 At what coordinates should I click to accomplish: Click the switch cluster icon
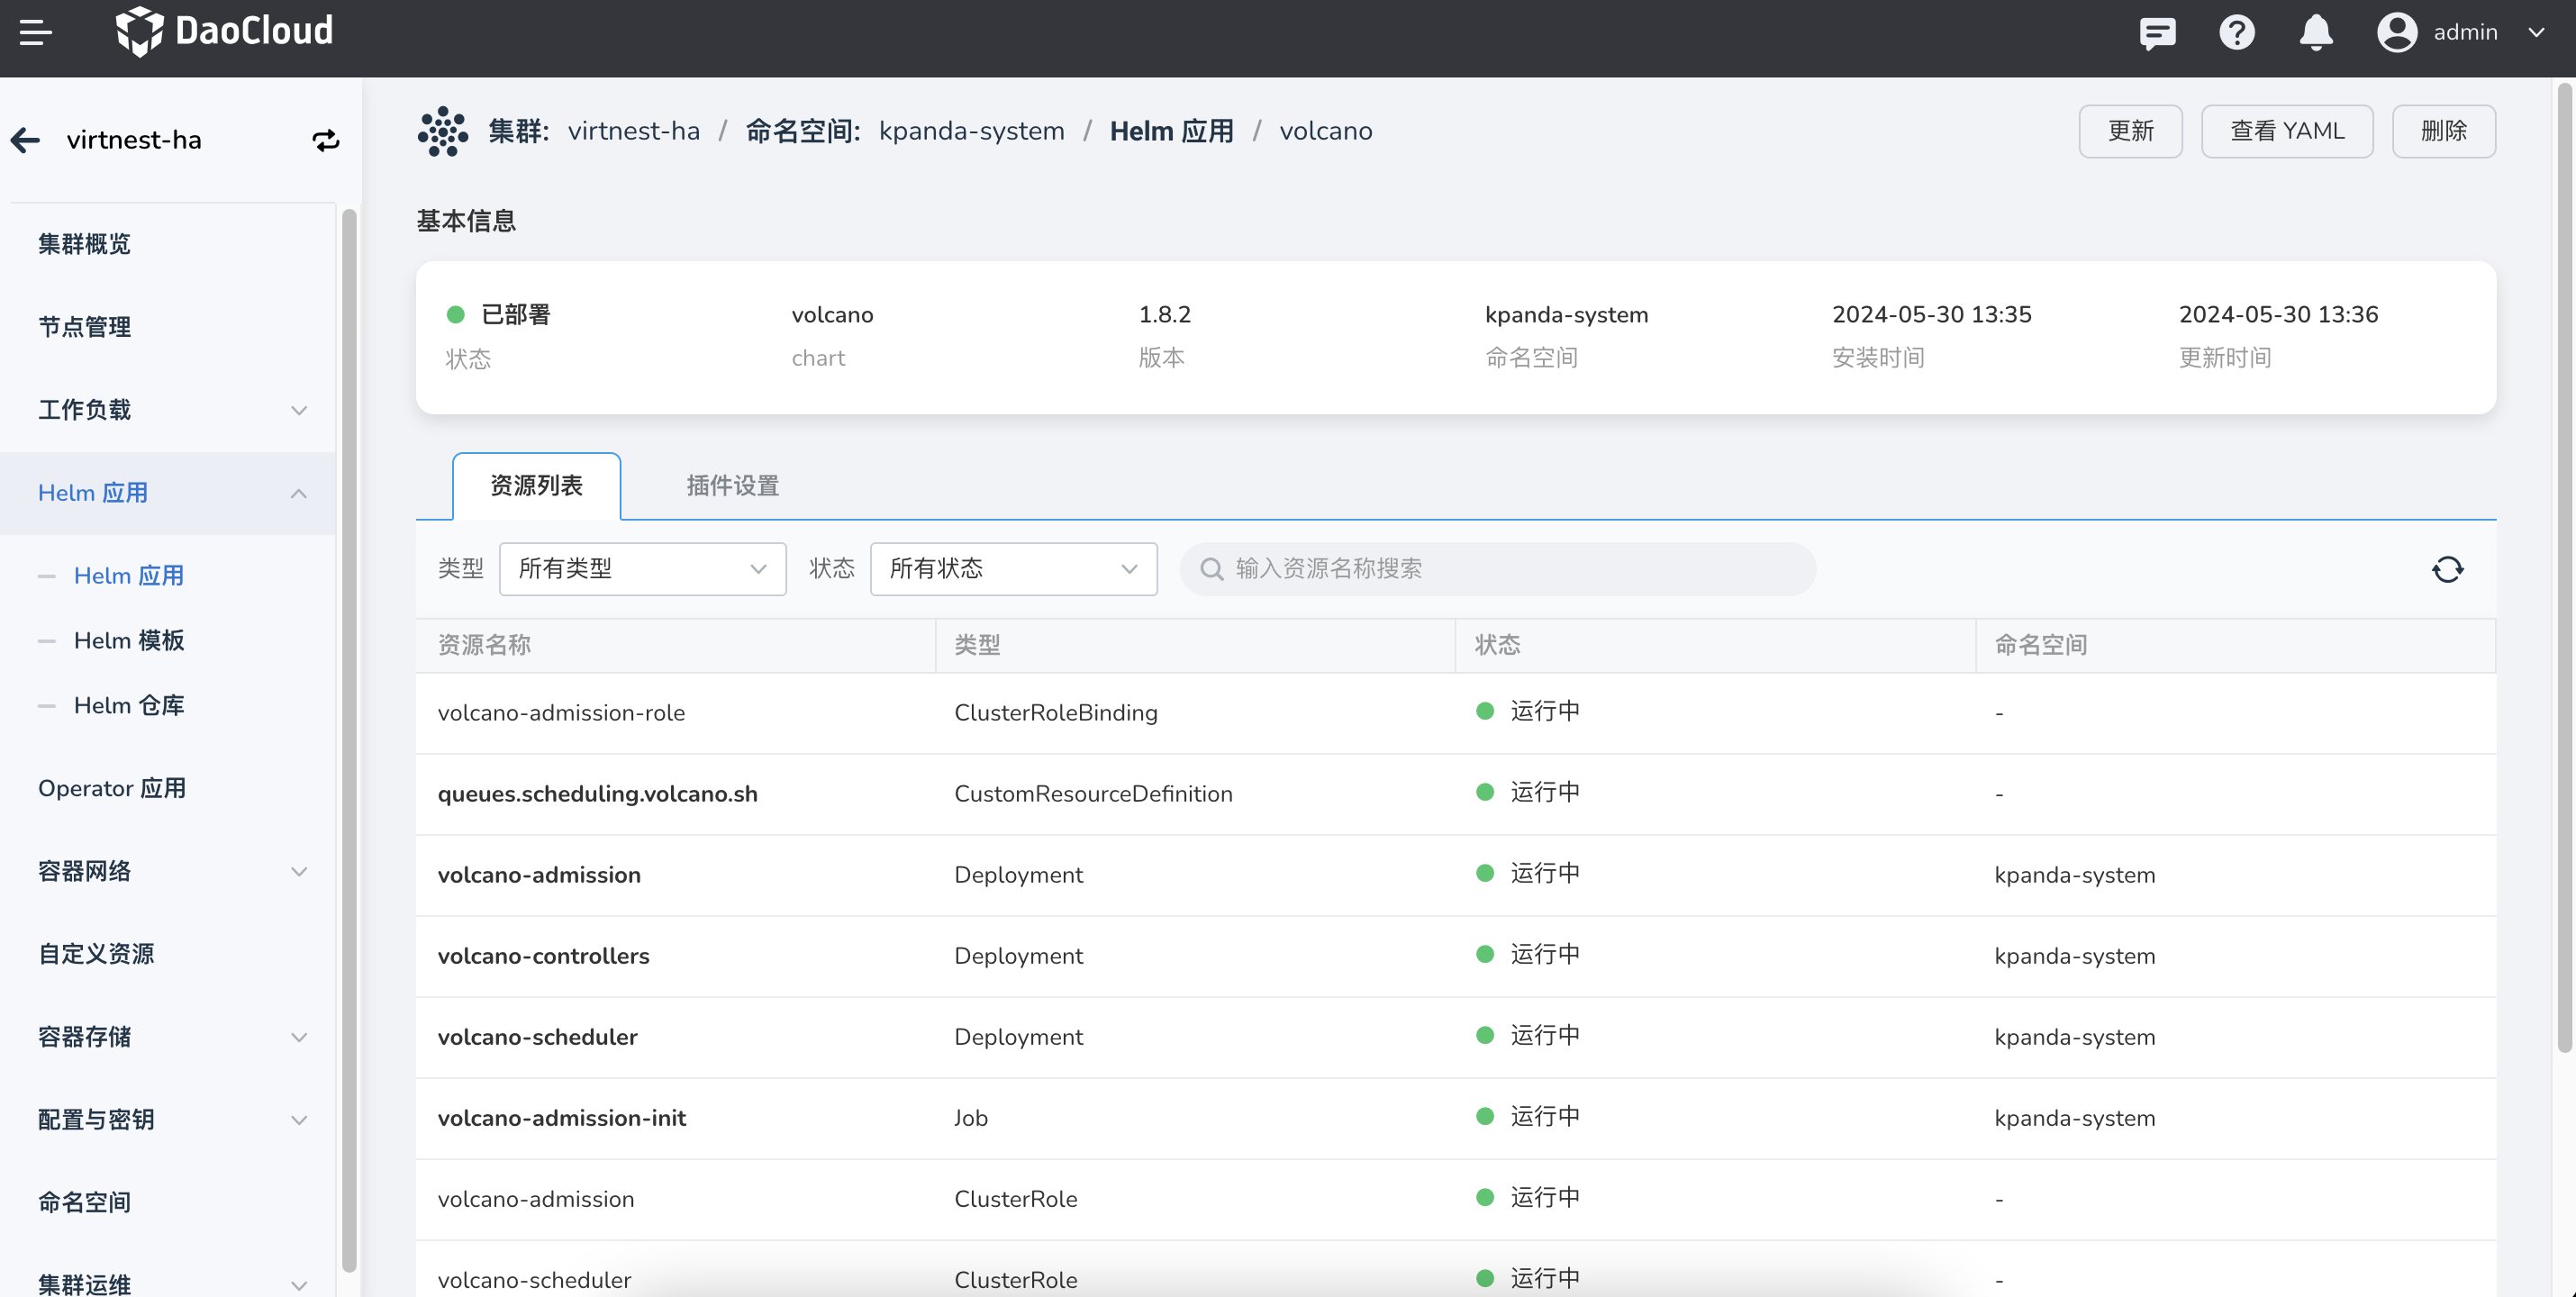coord(326,140)
